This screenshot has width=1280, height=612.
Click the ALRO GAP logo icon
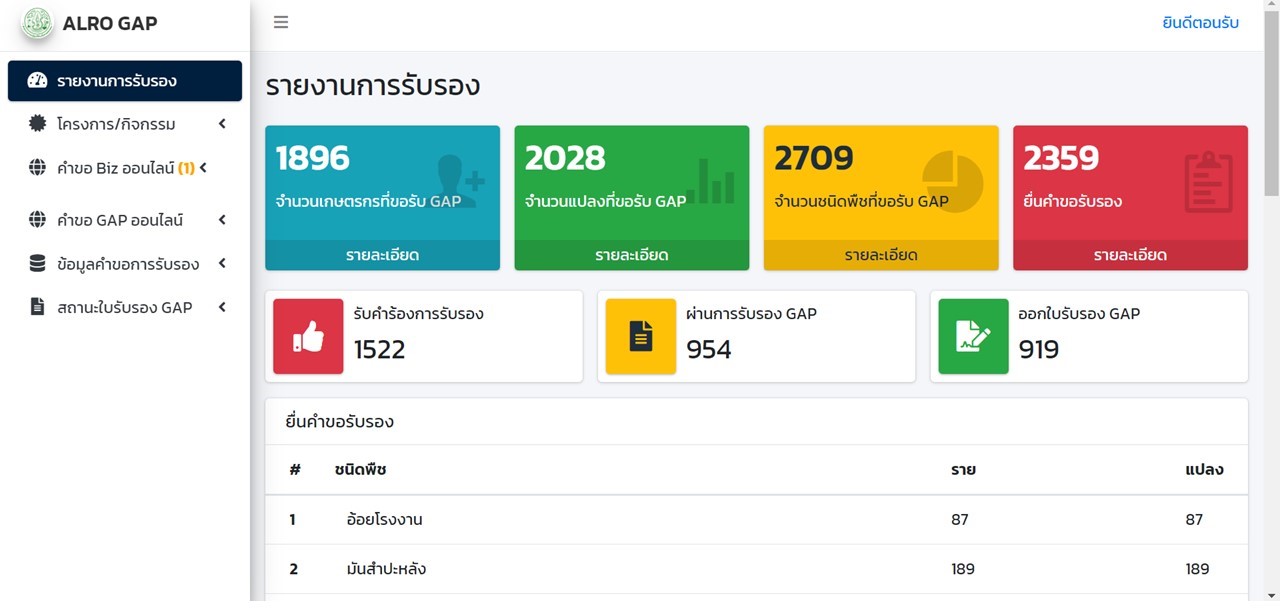point(37,23)
